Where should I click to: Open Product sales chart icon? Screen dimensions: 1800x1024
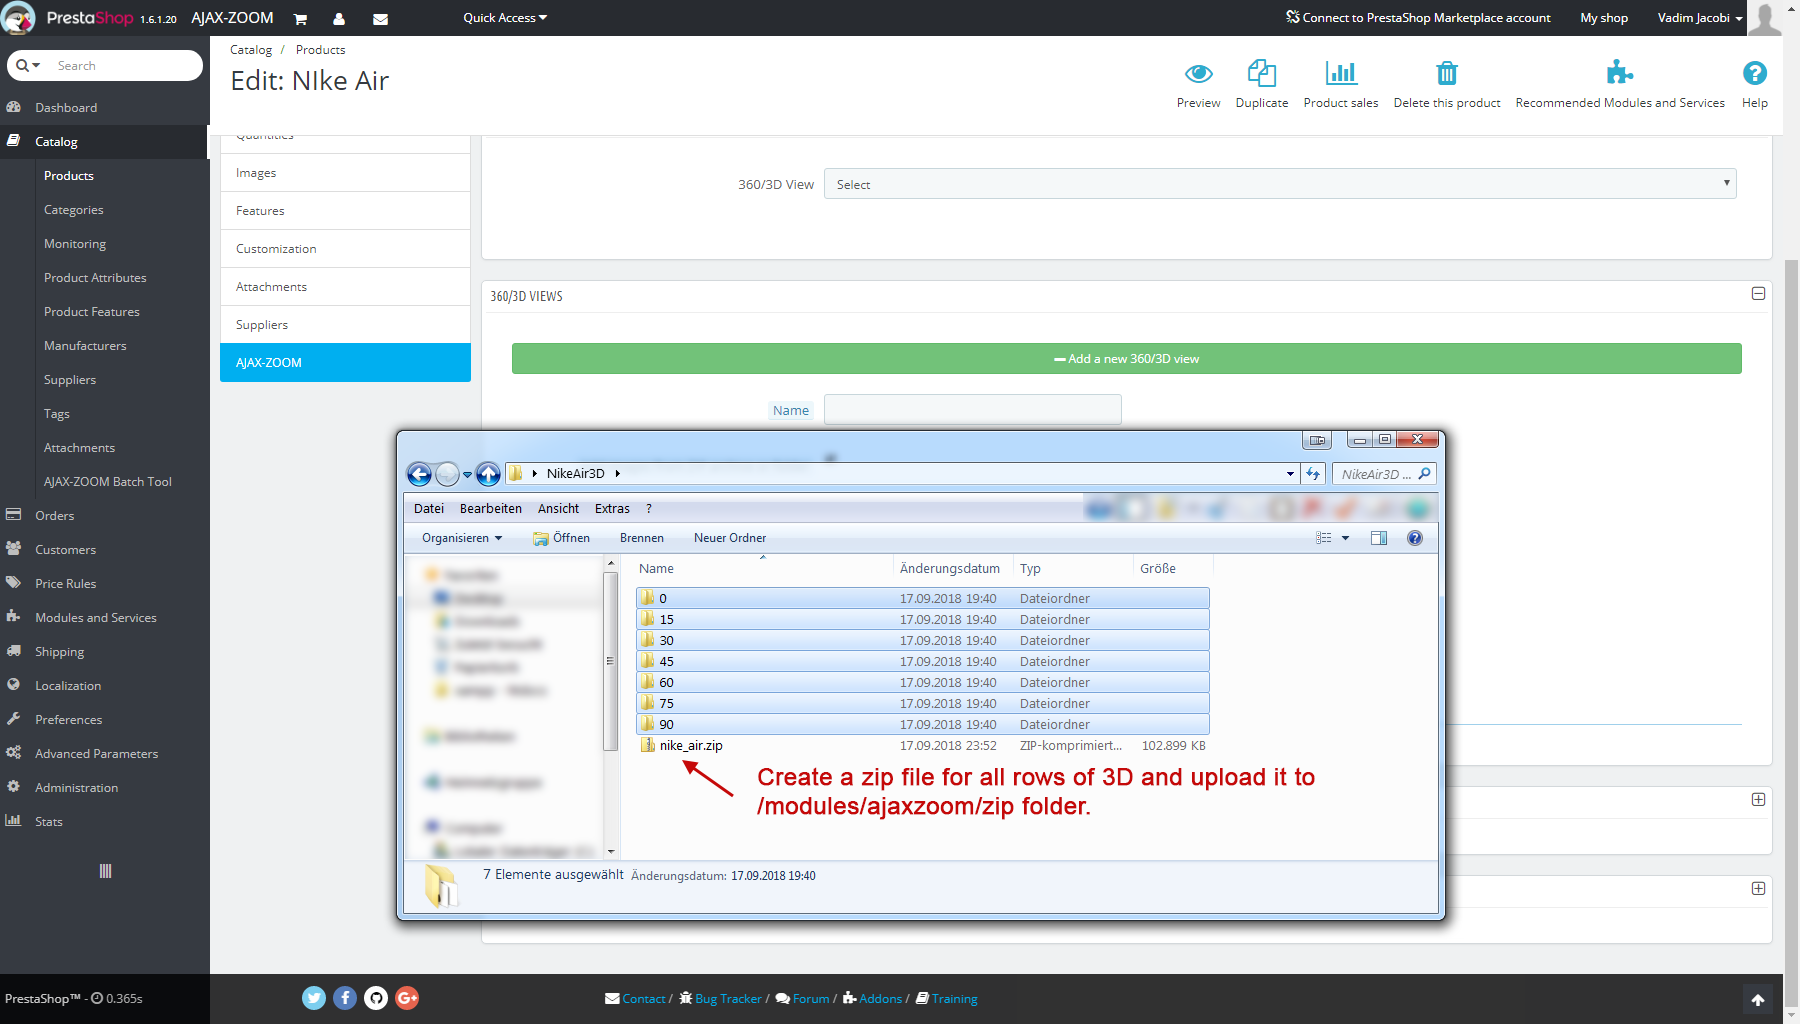[x=1341, y=73]
